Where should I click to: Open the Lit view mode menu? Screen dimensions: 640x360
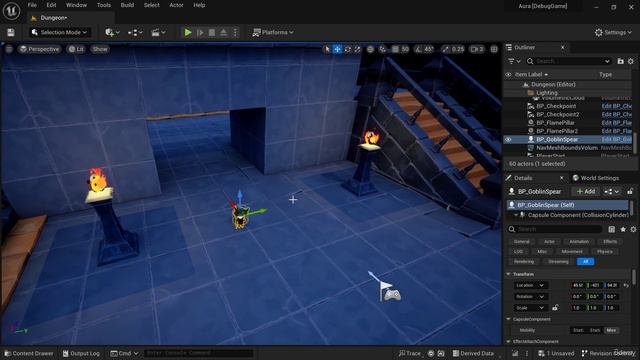pos(76,49)
